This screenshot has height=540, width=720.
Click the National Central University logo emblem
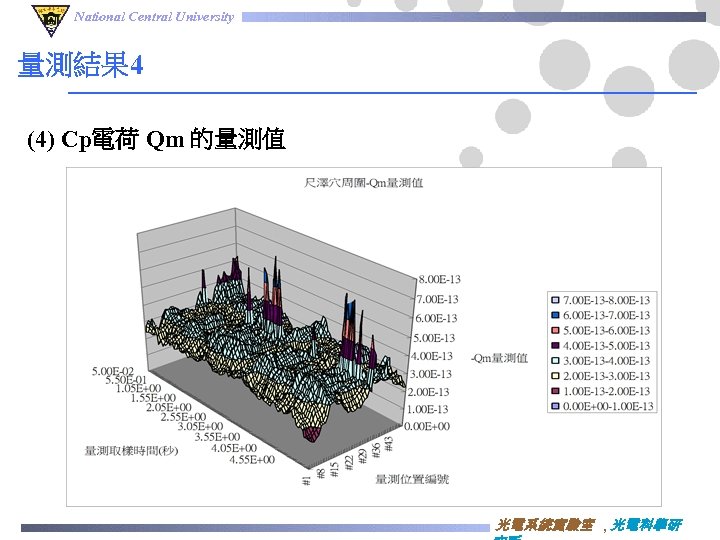(x=50, y=19)
